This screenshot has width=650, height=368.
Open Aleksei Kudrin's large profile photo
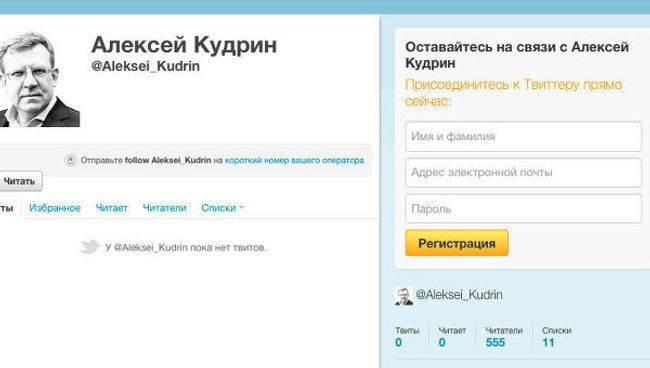[x=40, y=79]
